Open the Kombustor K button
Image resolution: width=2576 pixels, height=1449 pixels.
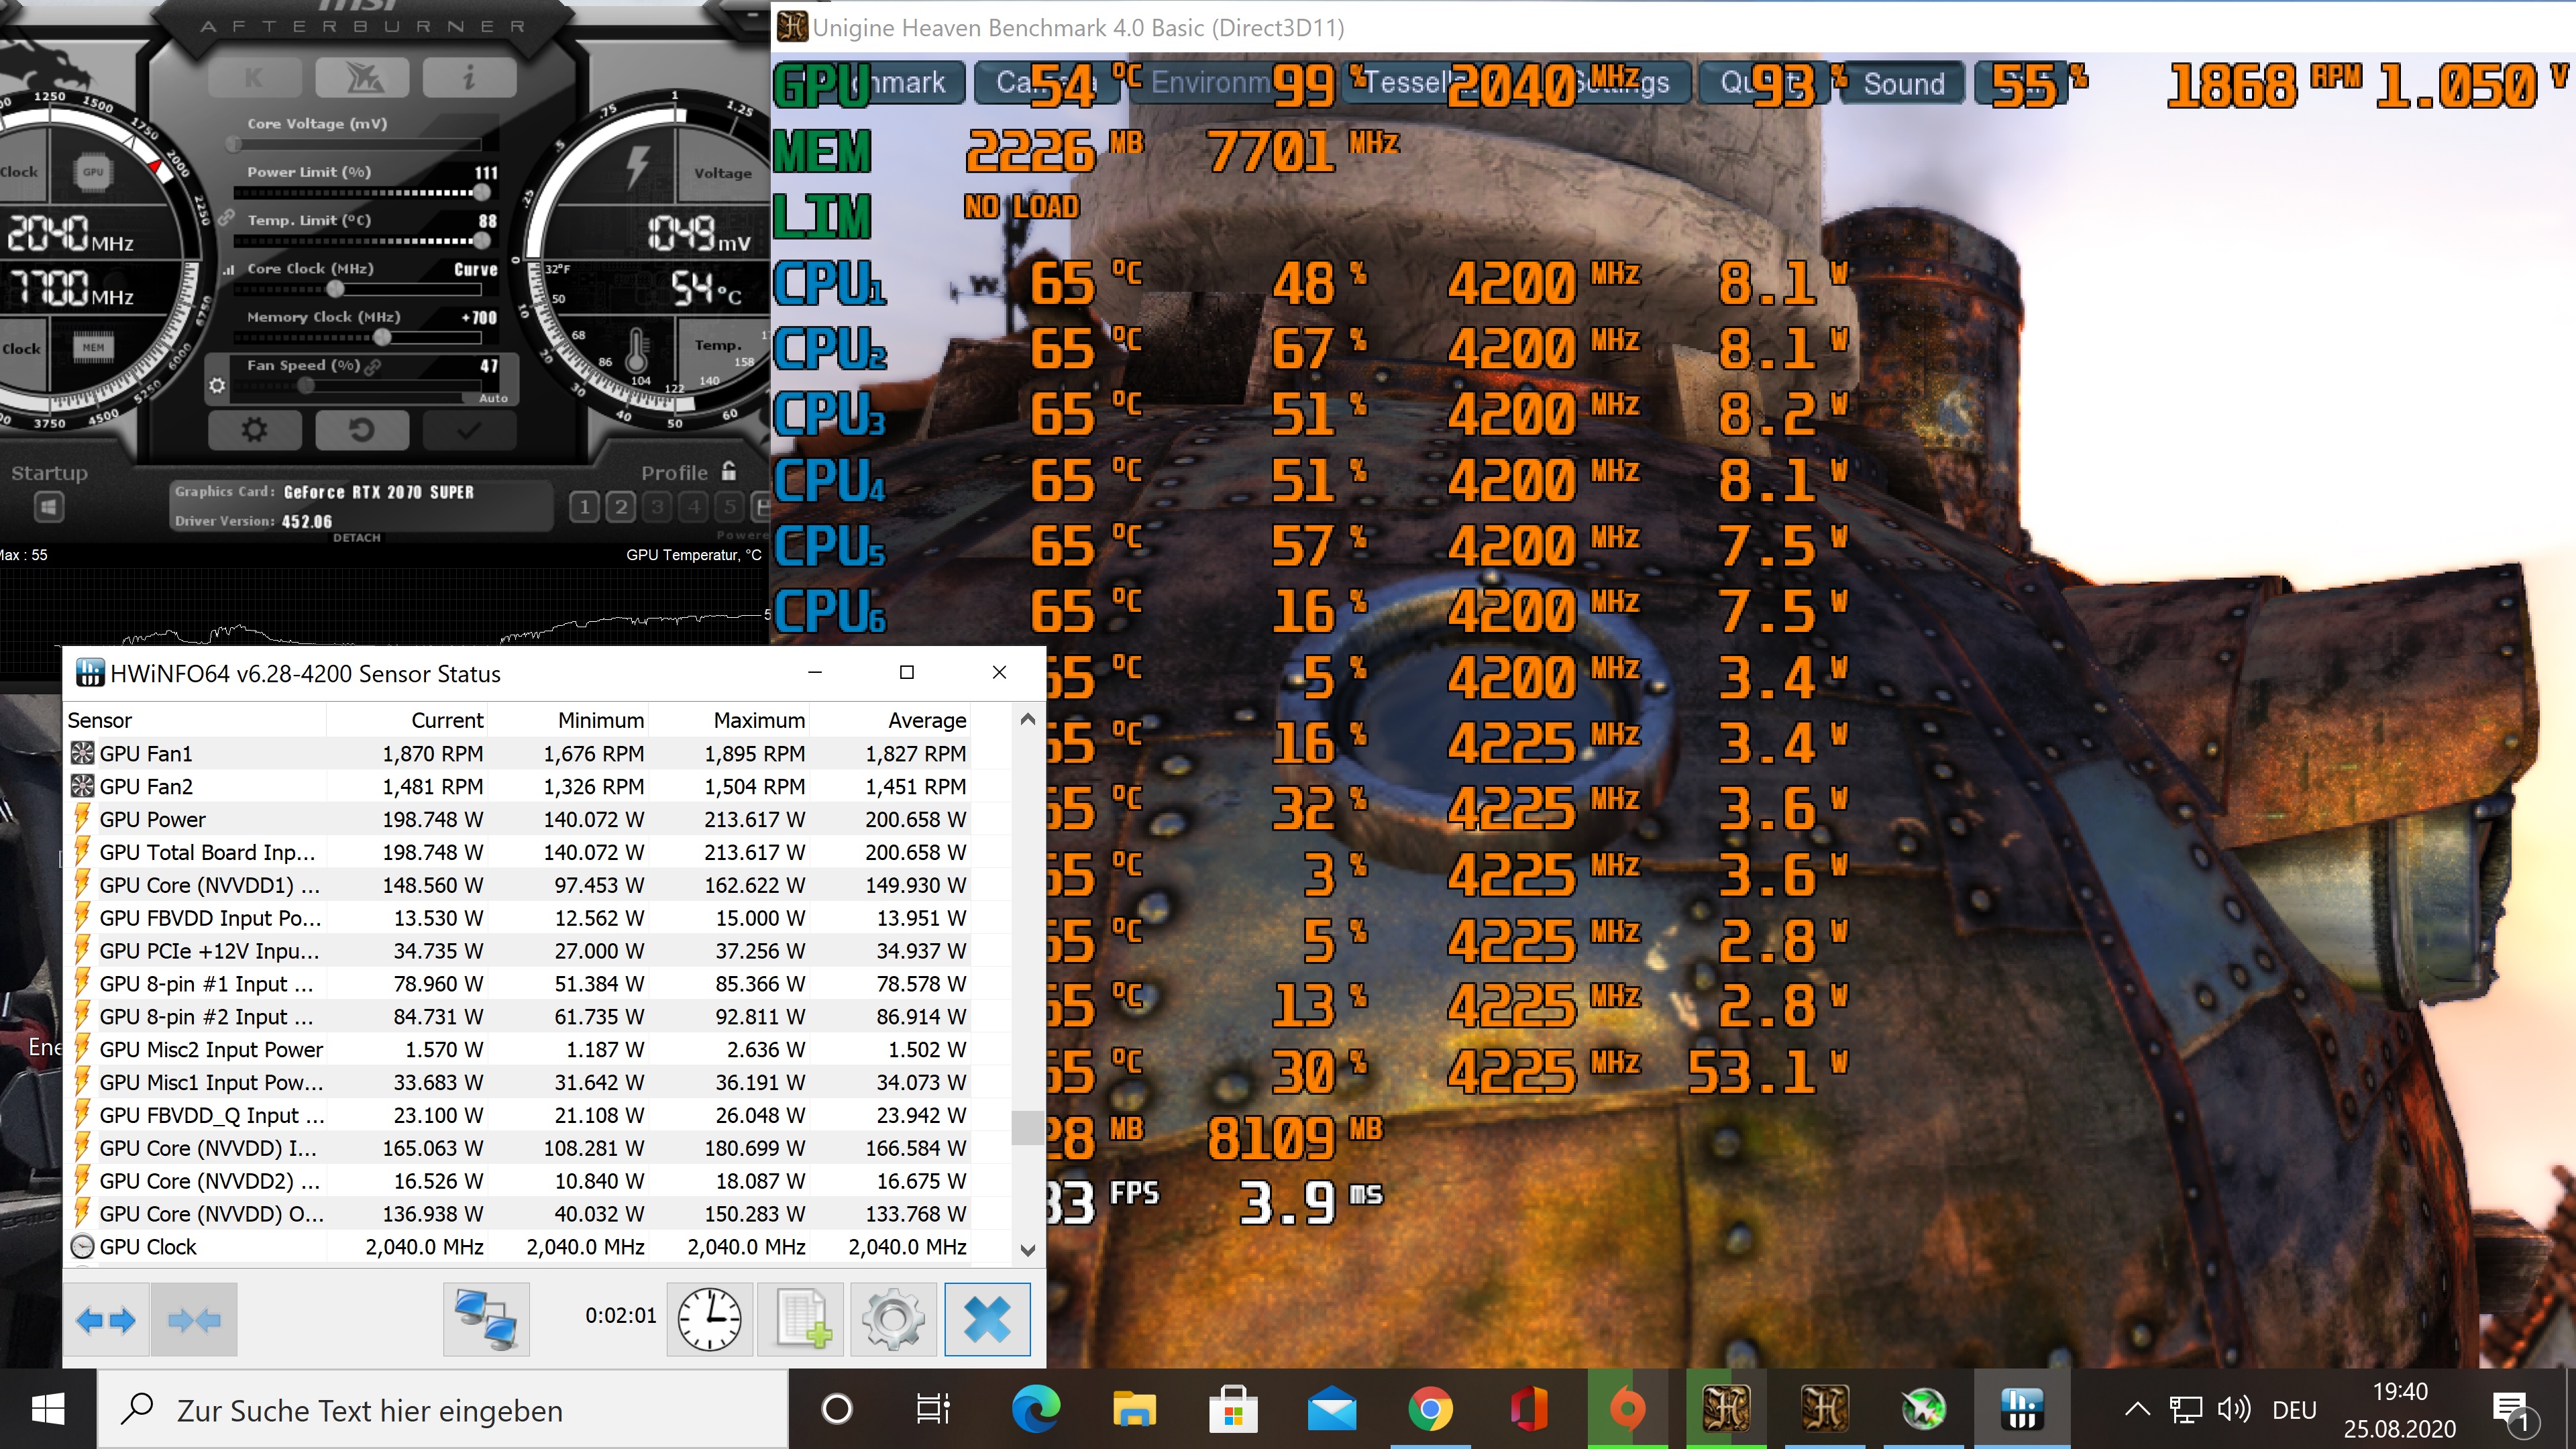(254, 78)
